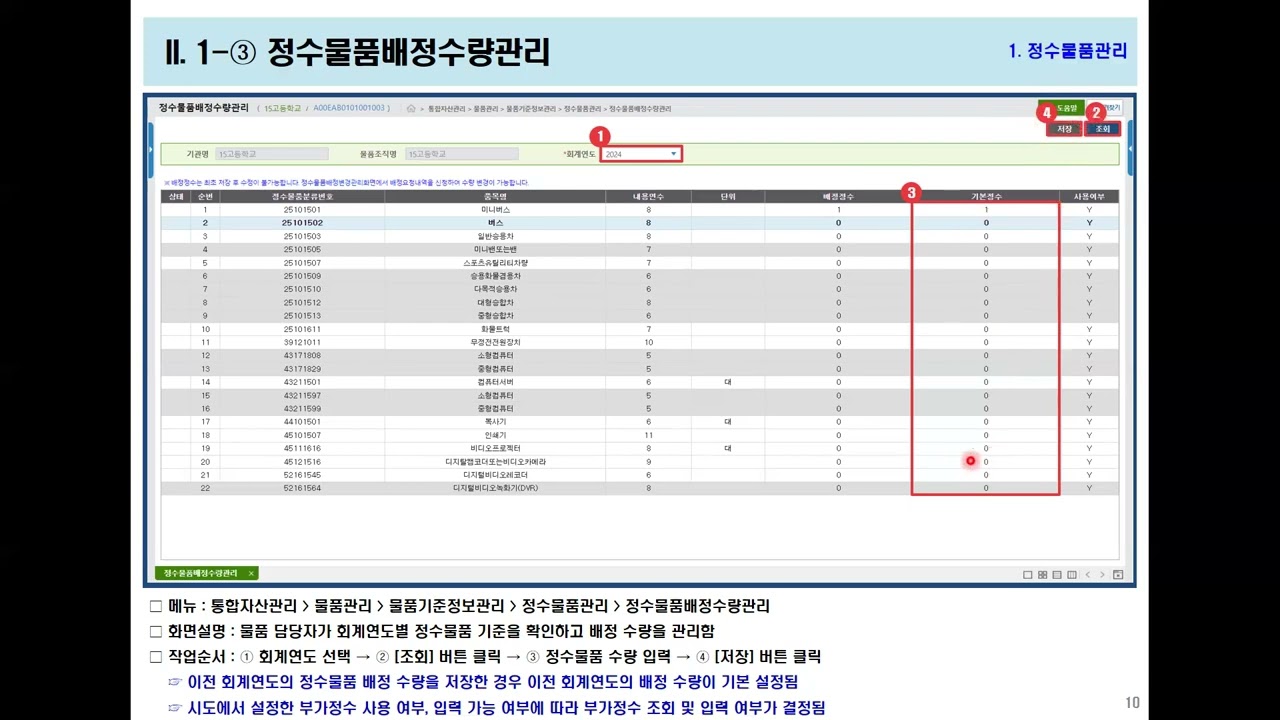Click 물품기준정보관리 in the breadcrumb
Viewport: 1280px width, 720px height.
click(531, 108)
